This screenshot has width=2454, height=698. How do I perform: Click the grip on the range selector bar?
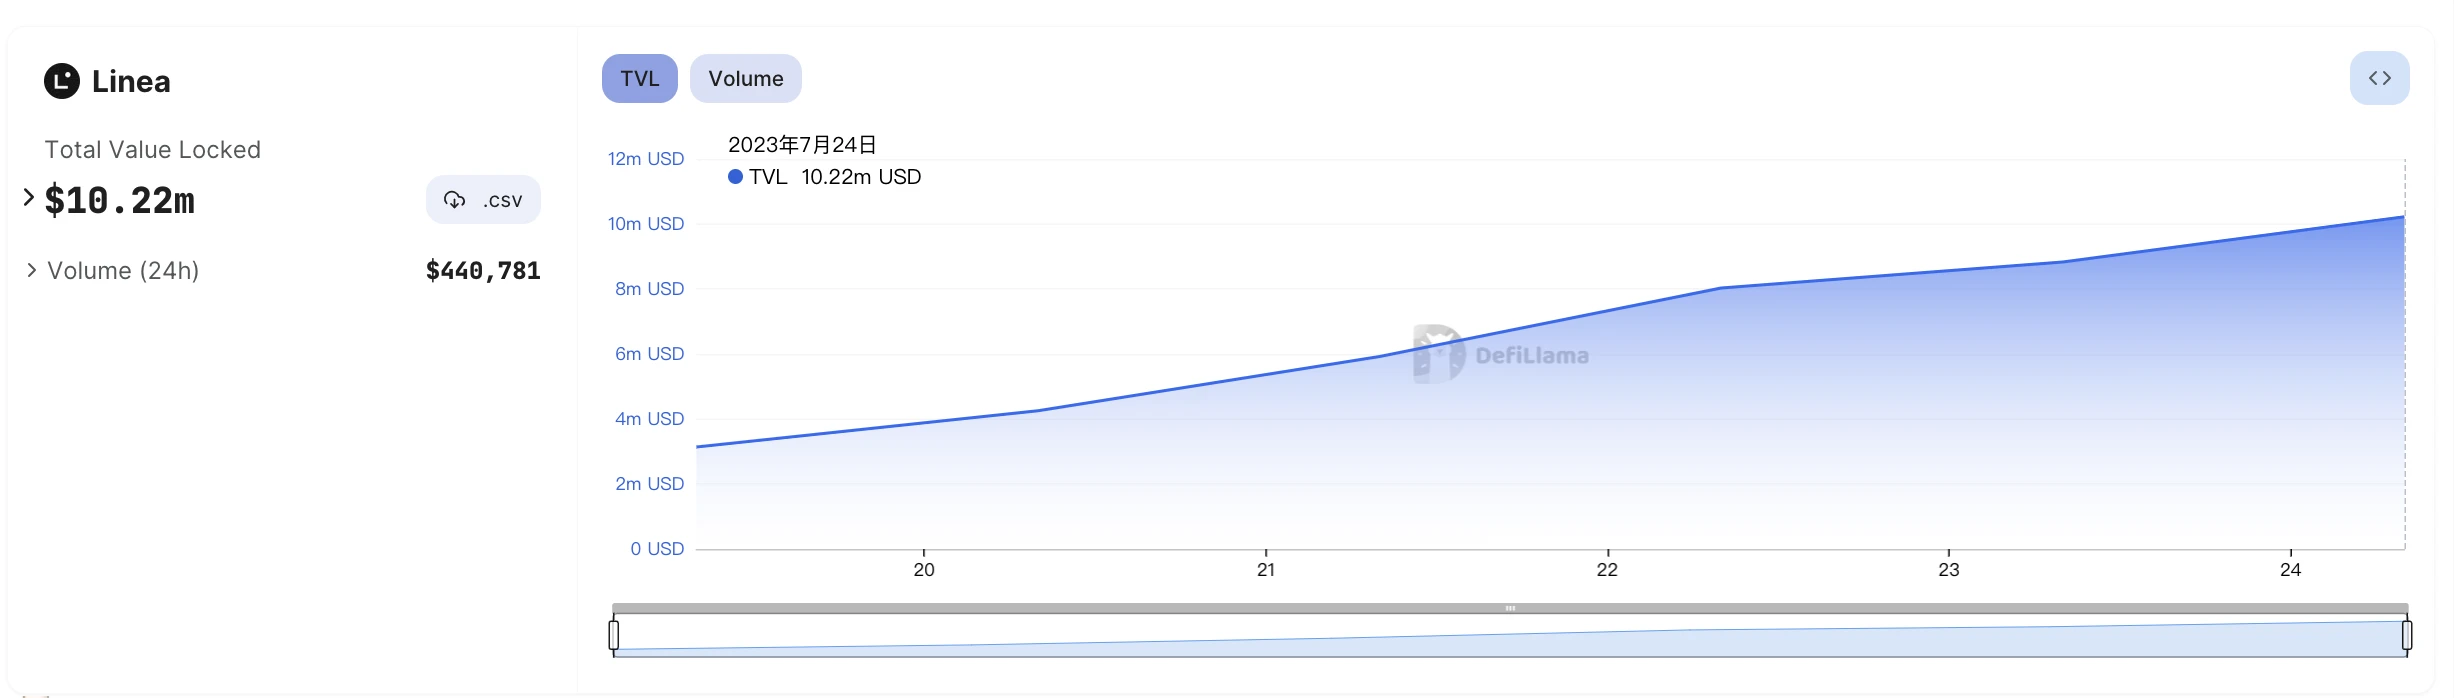(x=1510, y=608)
